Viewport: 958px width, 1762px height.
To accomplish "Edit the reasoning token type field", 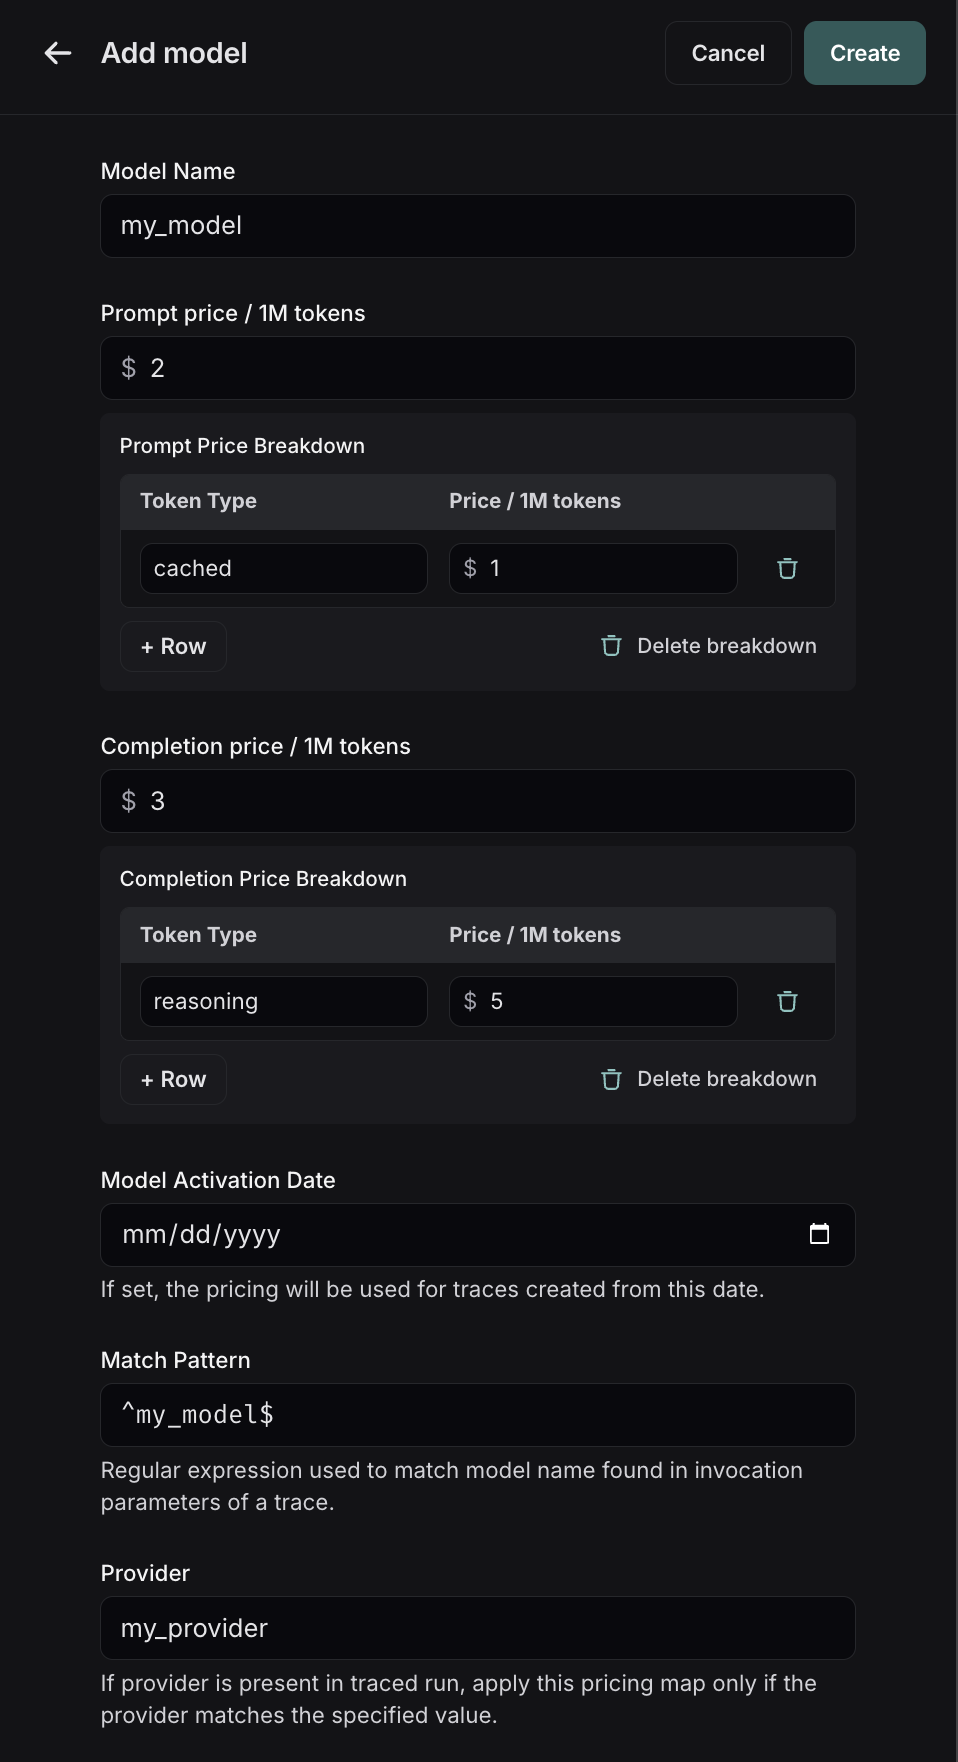I will pyautogui.click(x=283, y=1001).
